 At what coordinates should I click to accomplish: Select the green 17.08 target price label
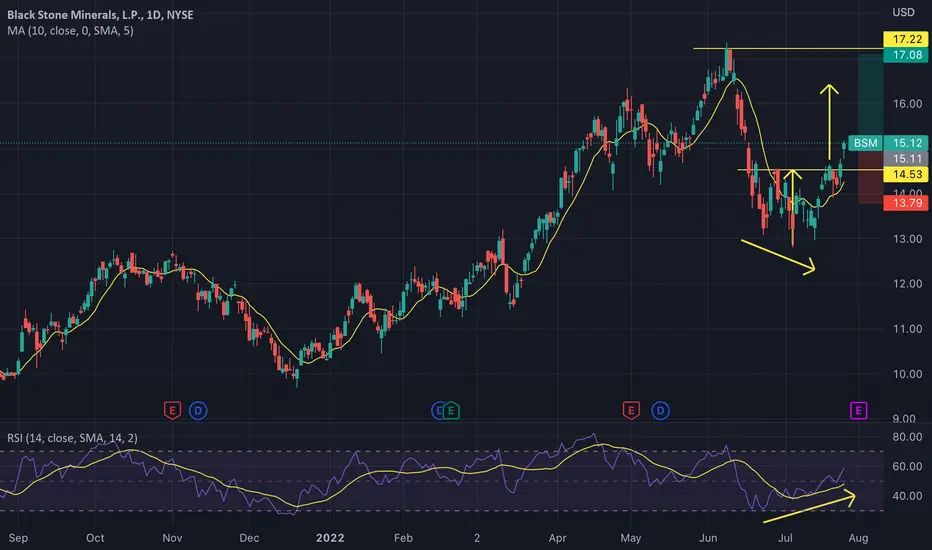coord(906,55)
